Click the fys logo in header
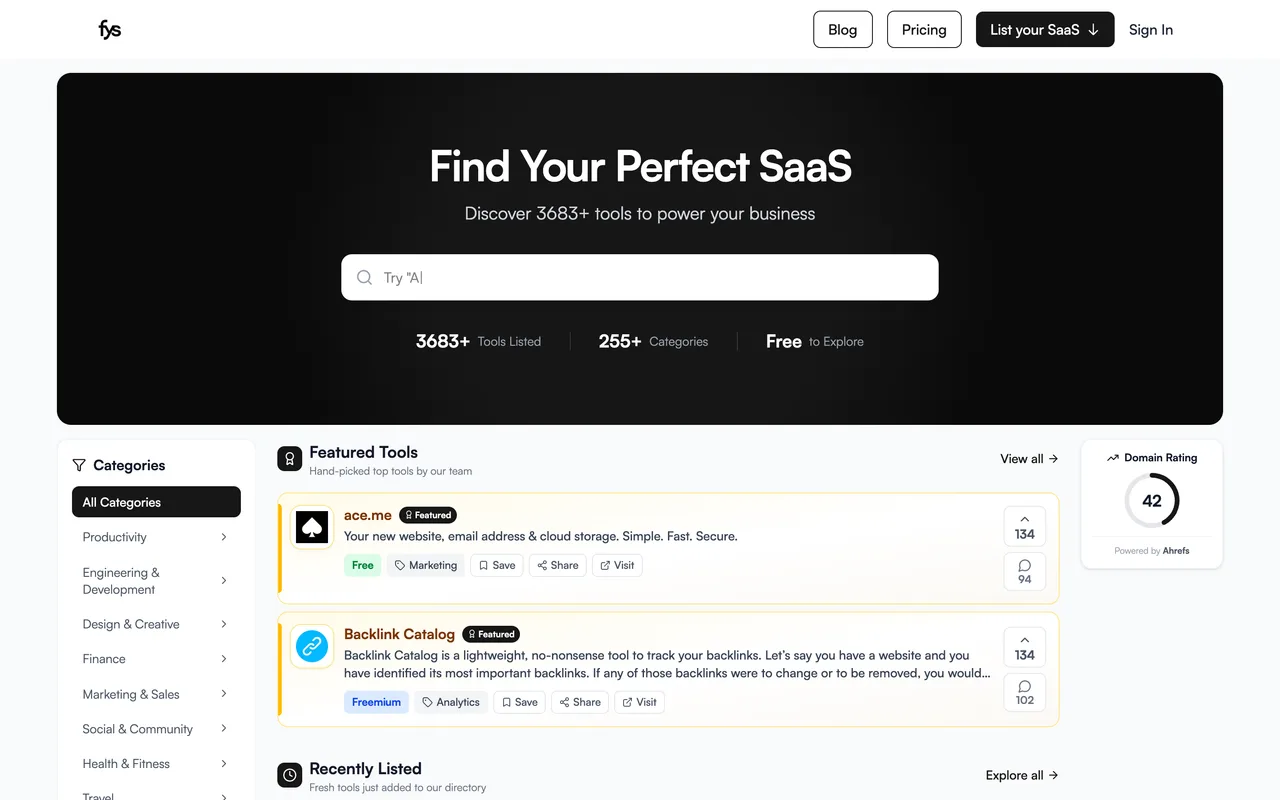1280x800 pixels. (110, 30)
